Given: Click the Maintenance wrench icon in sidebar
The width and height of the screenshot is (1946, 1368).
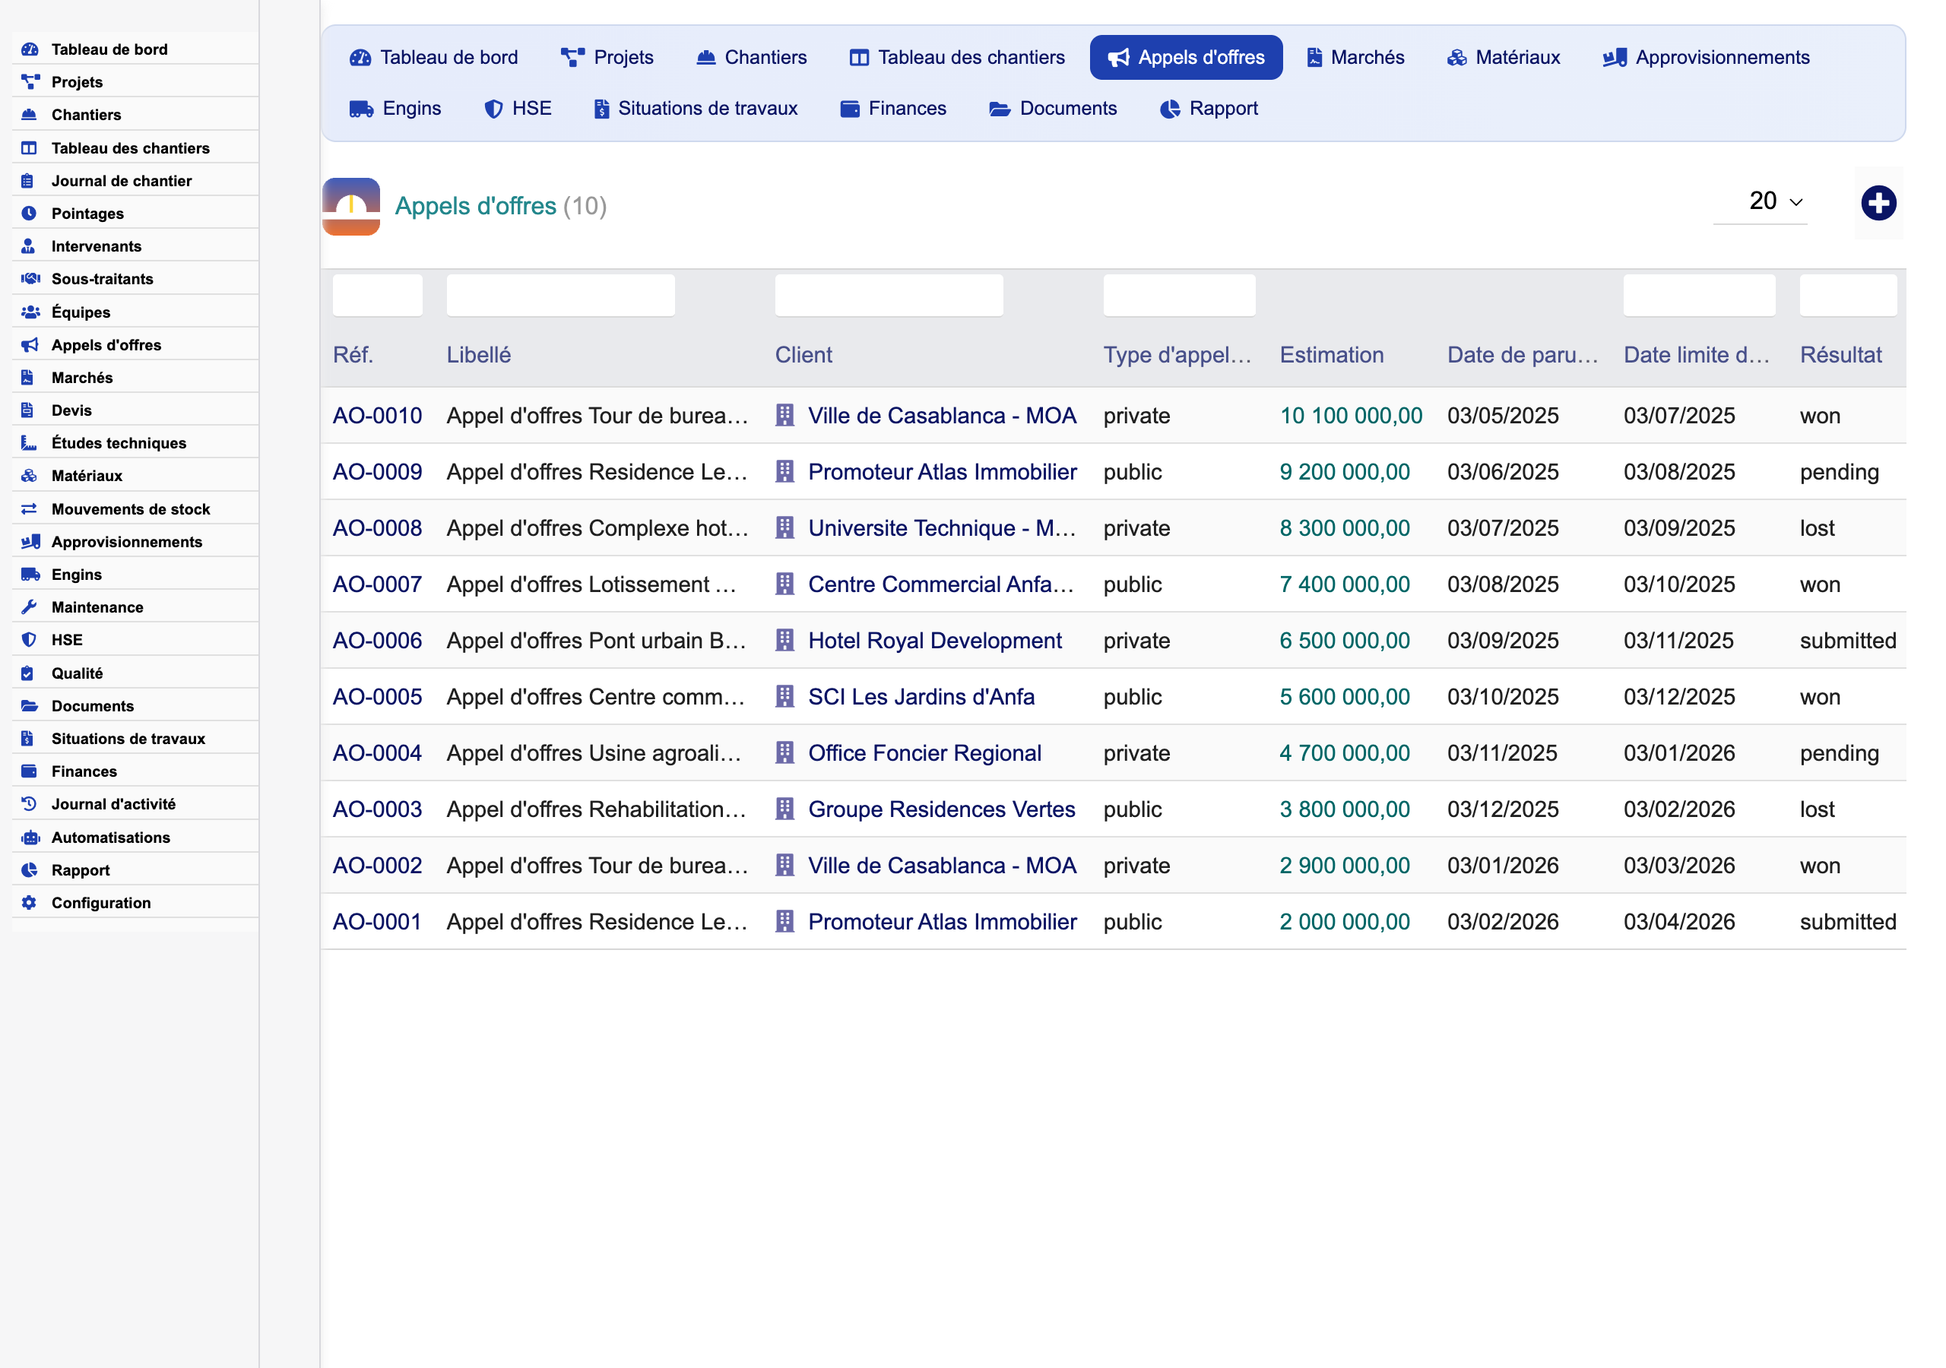Looking at the screenshot, I should [x=30, y=607].
